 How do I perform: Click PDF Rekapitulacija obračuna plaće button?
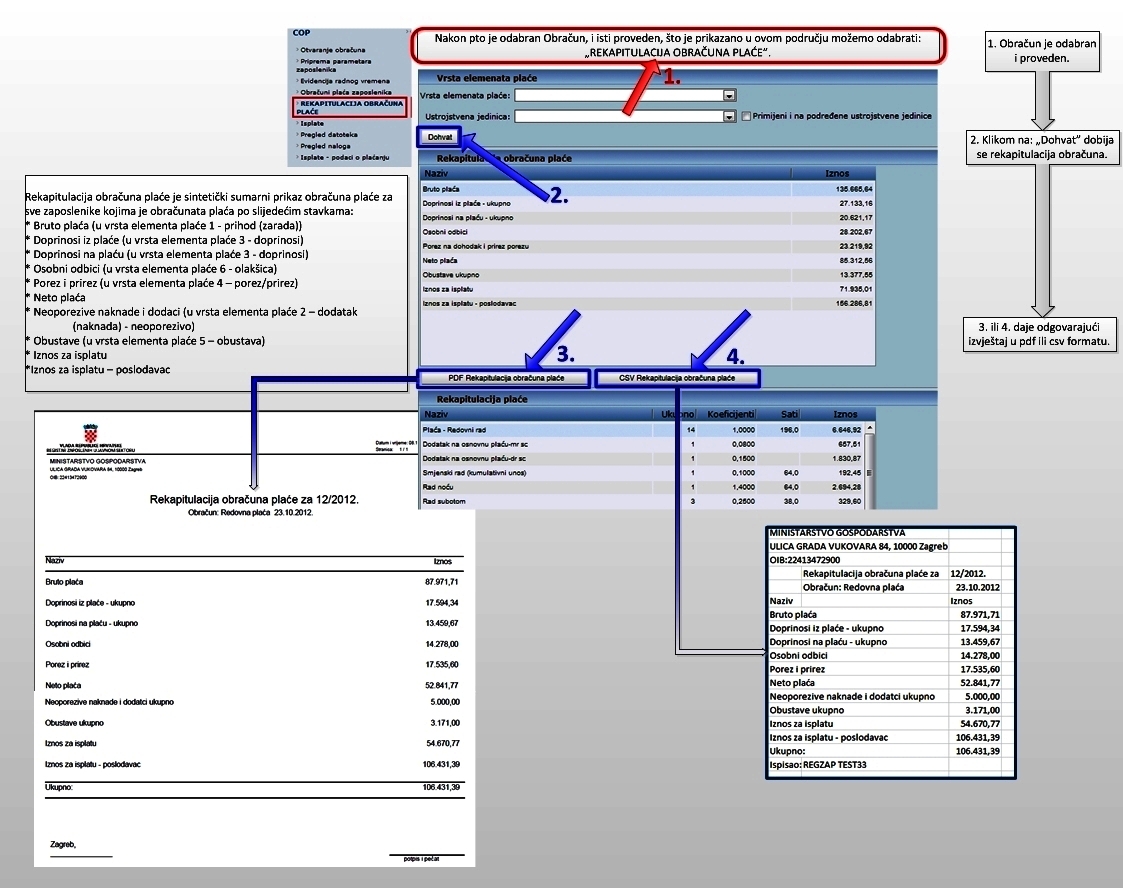[506, 378]
